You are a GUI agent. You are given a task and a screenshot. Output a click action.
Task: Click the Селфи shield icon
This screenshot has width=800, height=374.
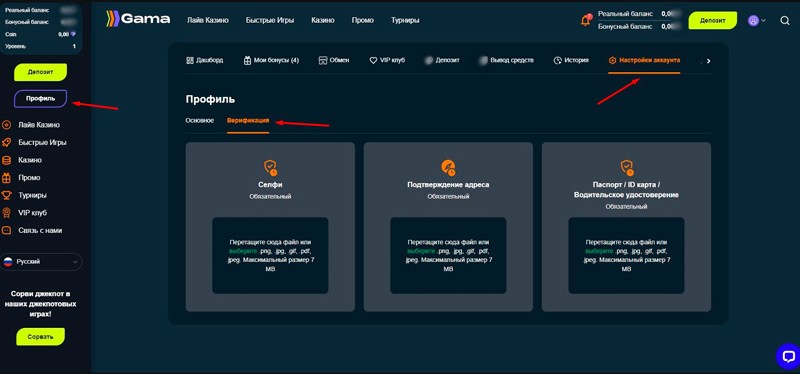click(x=270, y=167)
